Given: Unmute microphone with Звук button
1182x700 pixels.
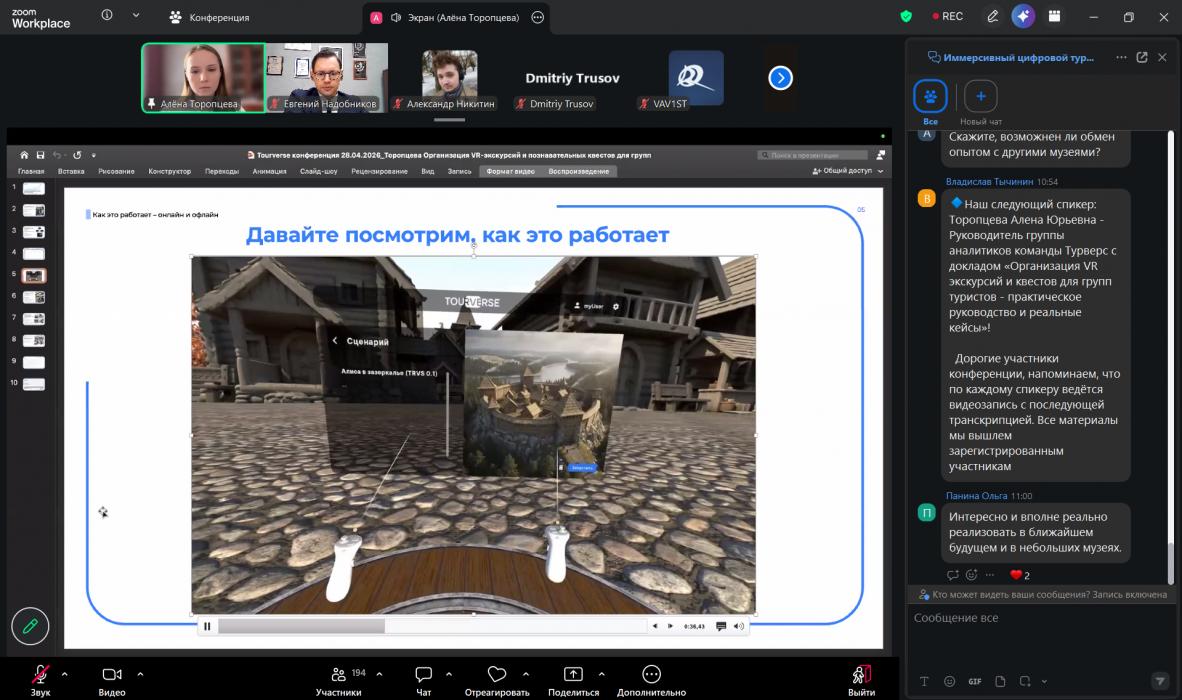Looking at the screenshot, I should 41,680.
